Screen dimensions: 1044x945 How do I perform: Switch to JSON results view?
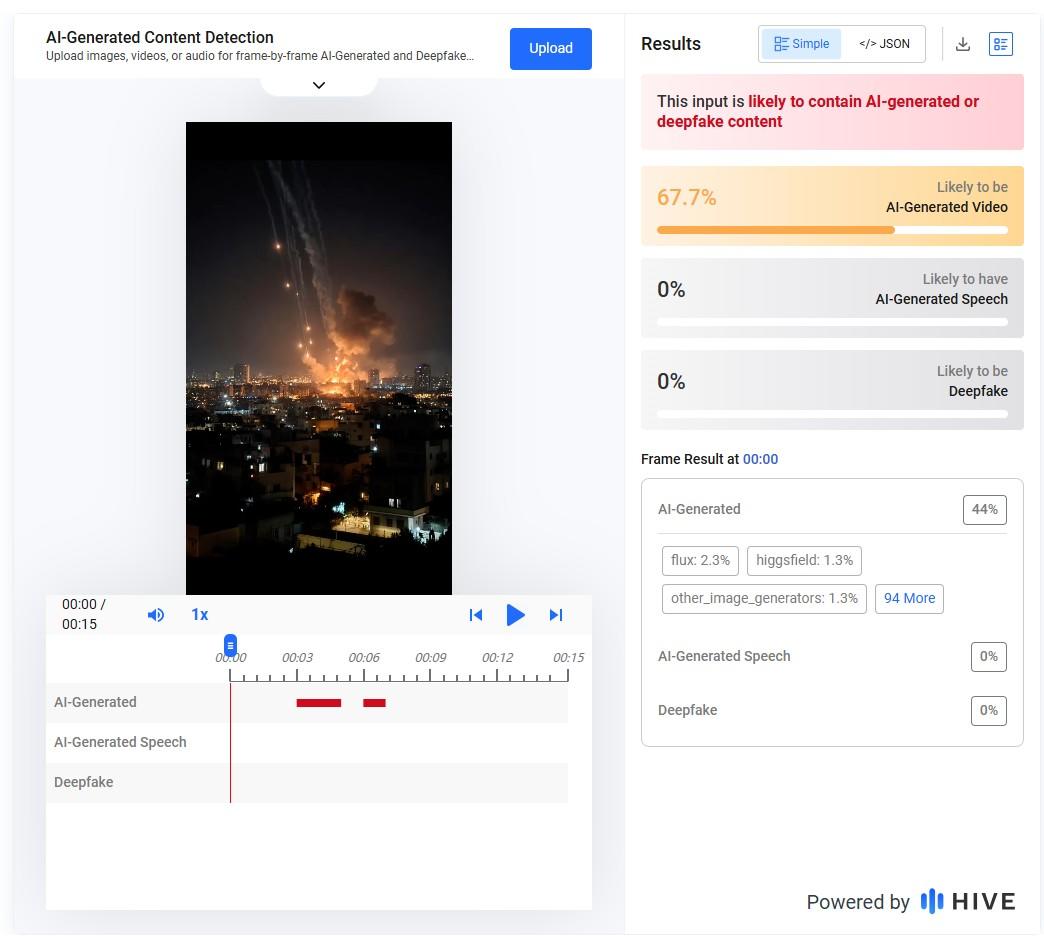click(884, 44)
